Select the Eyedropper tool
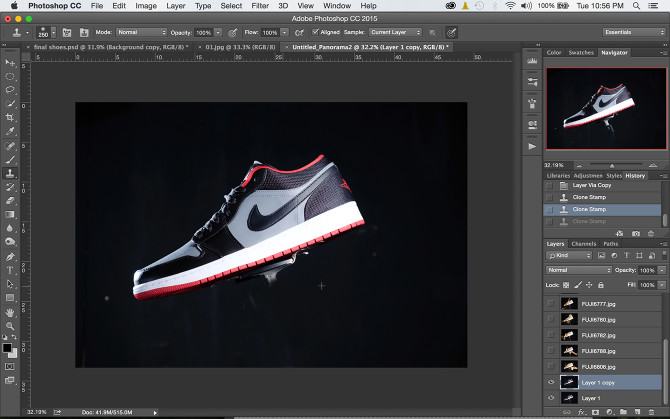This screenshot has height=419, width=670. (x=10, y=131)
